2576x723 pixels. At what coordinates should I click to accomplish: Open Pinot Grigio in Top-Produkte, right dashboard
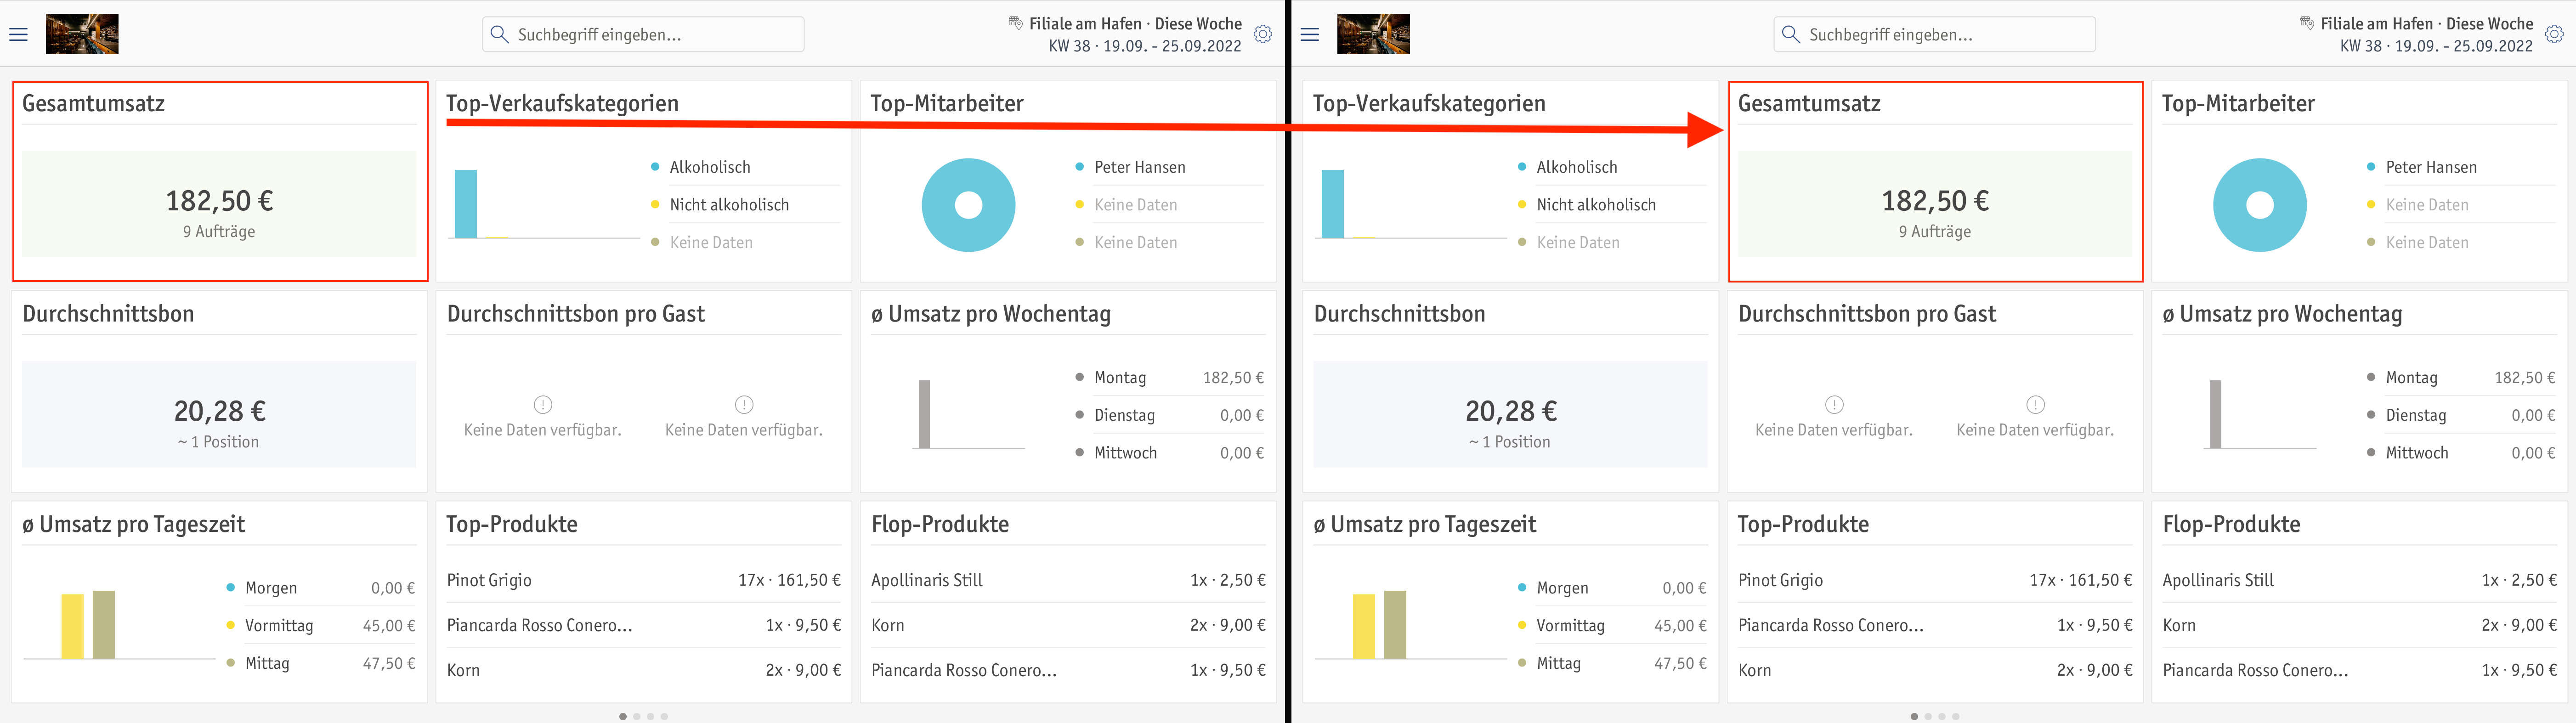click(1934, 580)
